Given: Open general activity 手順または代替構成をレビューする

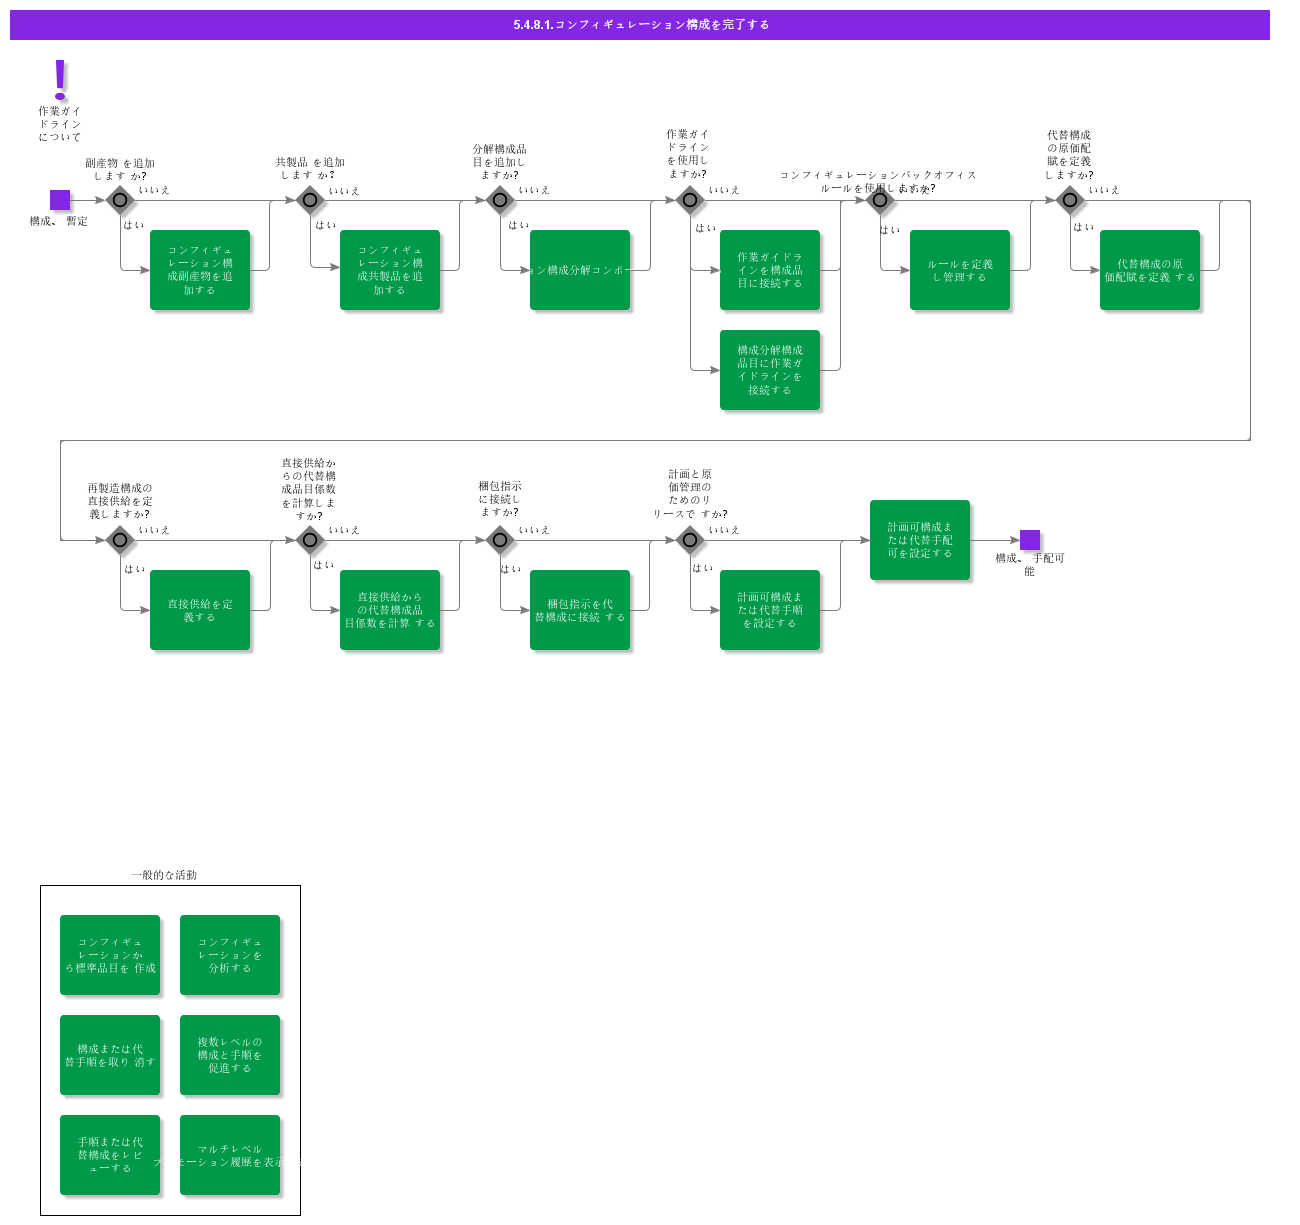Looking at the screenshot, I should pyautogui.click(x=110, y=1155).
